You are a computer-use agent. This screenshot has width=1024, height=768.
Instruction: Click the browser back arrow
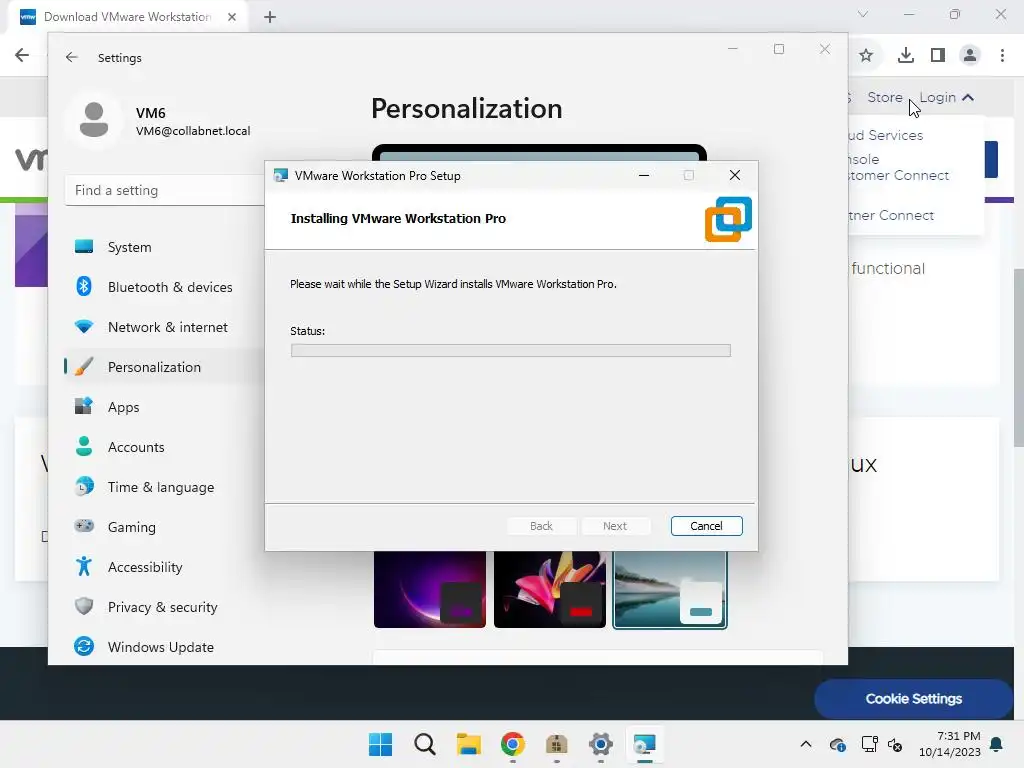pyautogui.click(x=22, y=55)
